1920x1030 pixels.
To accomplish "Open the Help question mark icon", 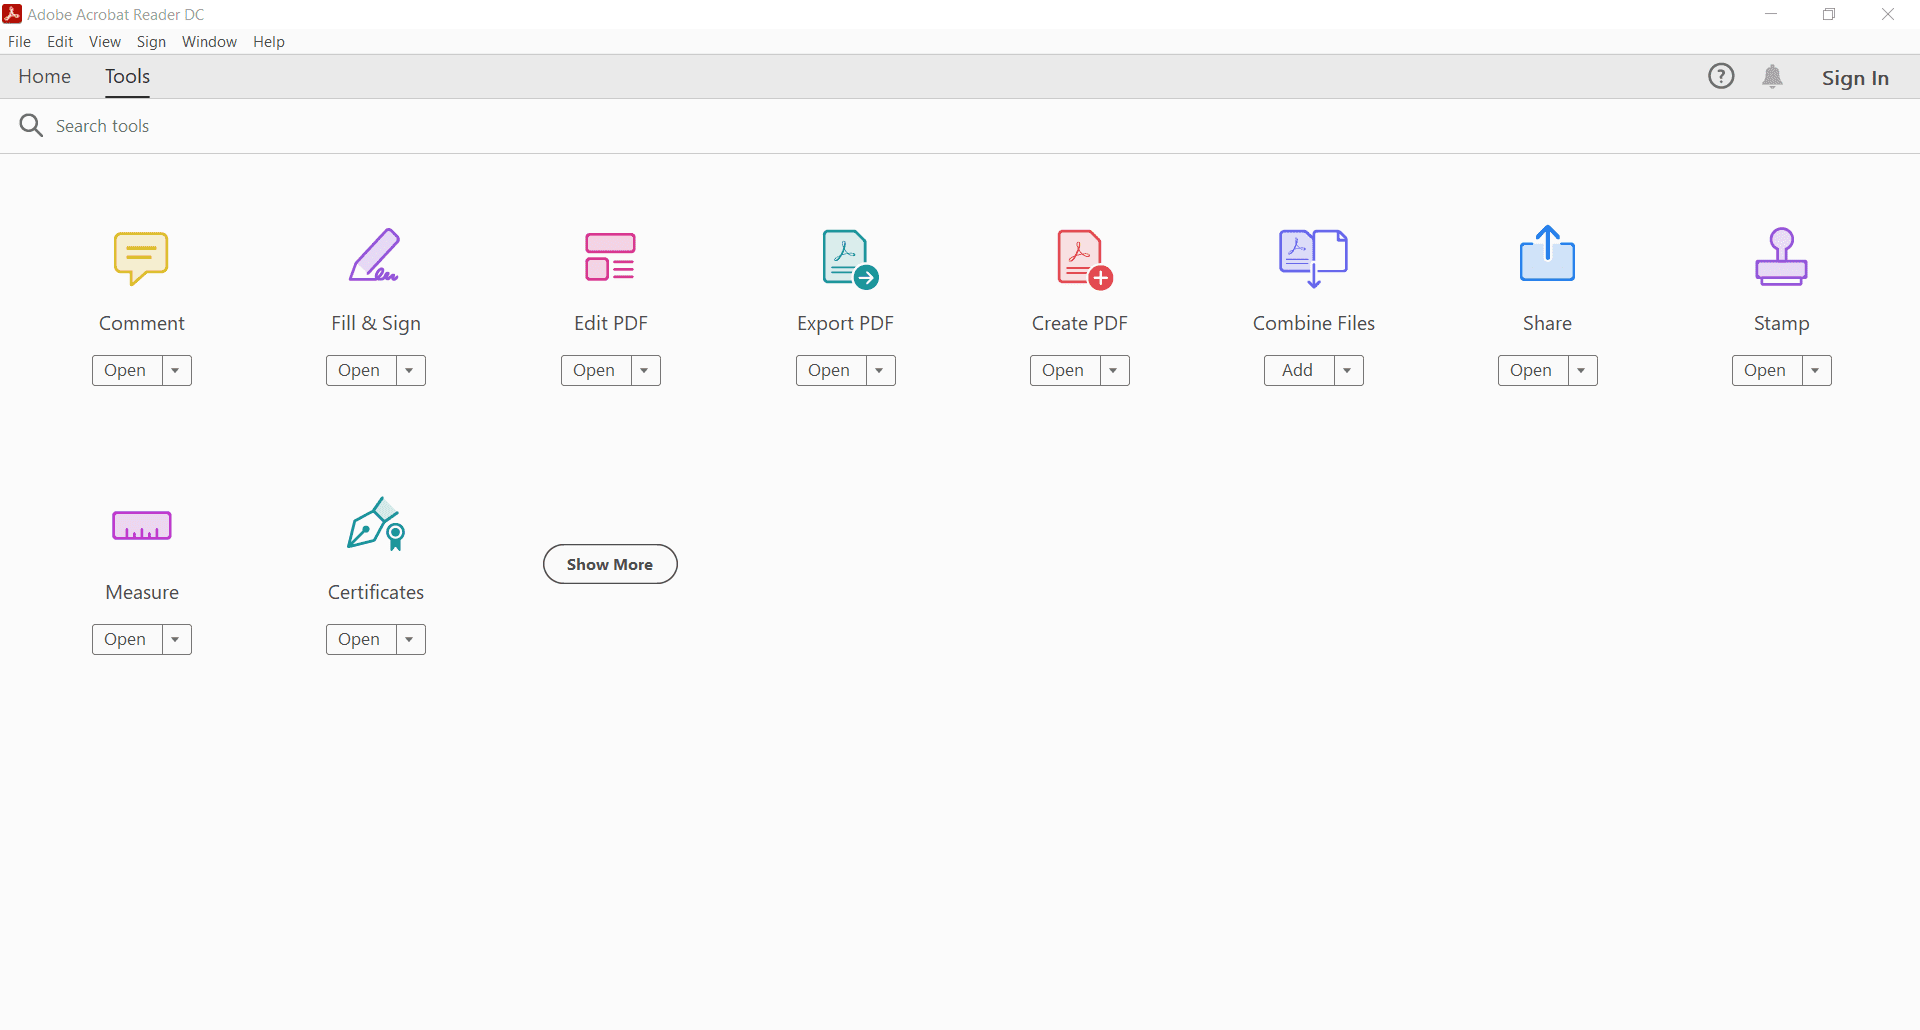I will (x=1721, y=76).
